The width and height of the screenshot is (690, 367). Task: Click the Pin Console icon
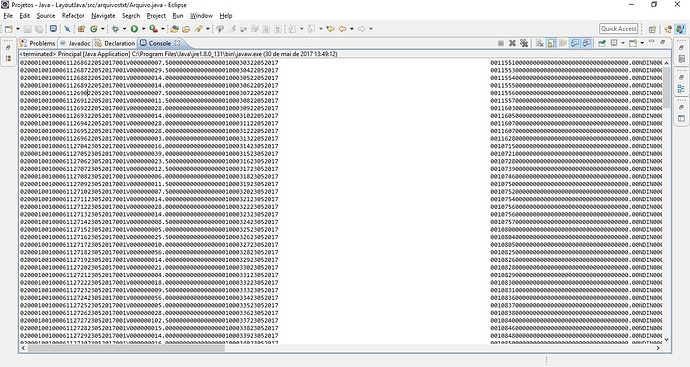point(602,43)
